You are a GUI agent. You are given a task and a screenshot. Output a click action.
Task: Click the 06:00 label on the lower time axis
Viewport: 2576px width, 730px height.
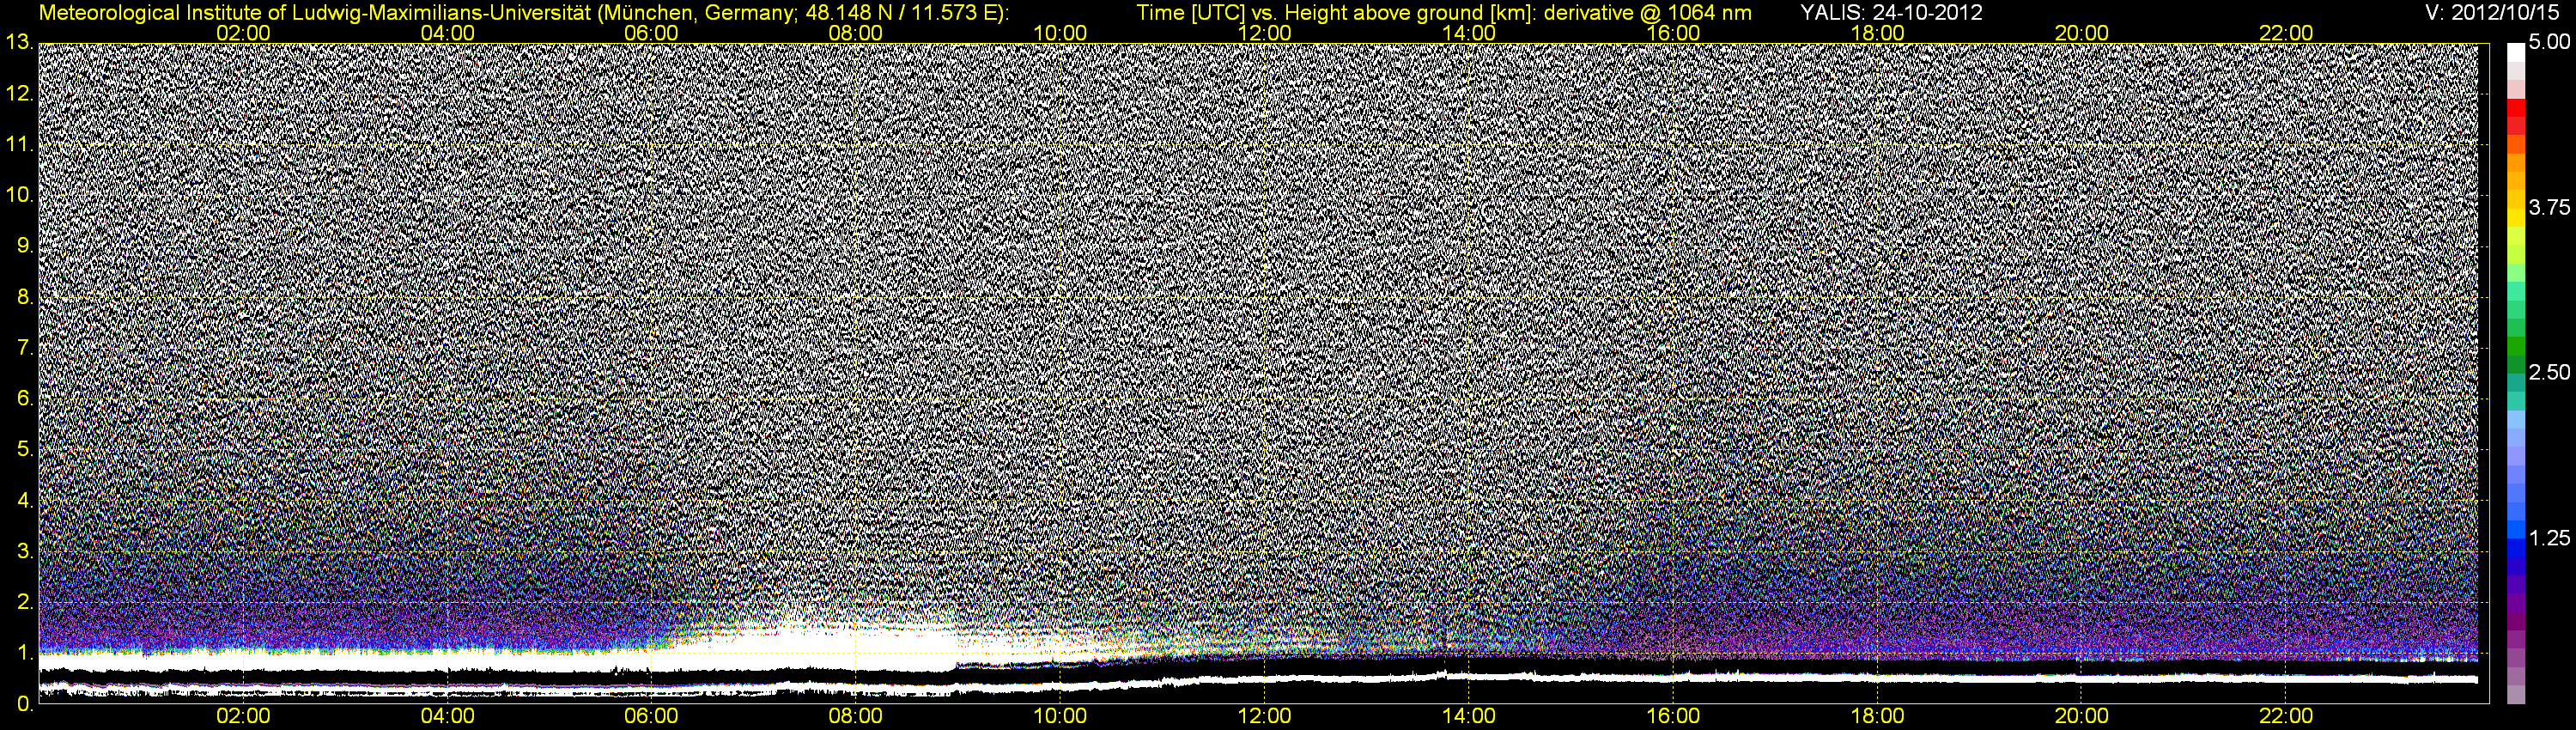652,717
